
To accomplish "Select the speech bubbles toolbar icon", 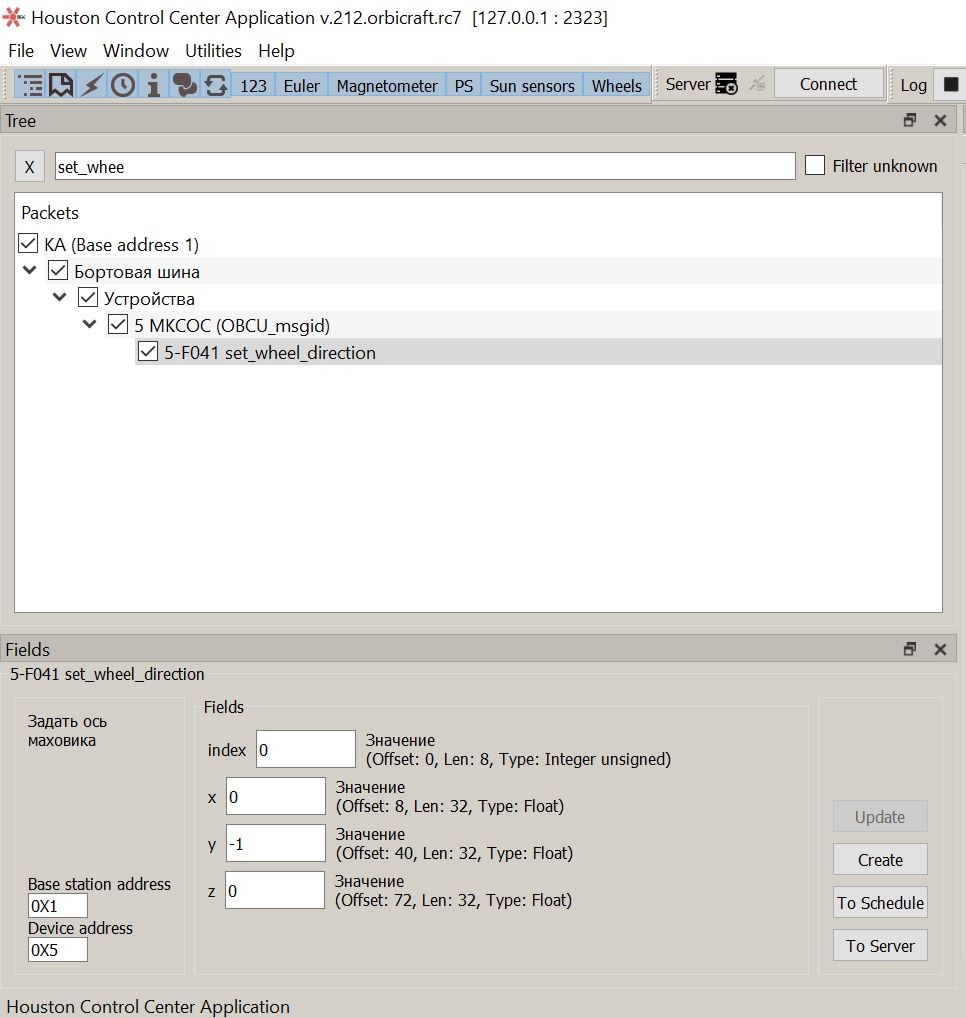I will (x=183, y=84).
